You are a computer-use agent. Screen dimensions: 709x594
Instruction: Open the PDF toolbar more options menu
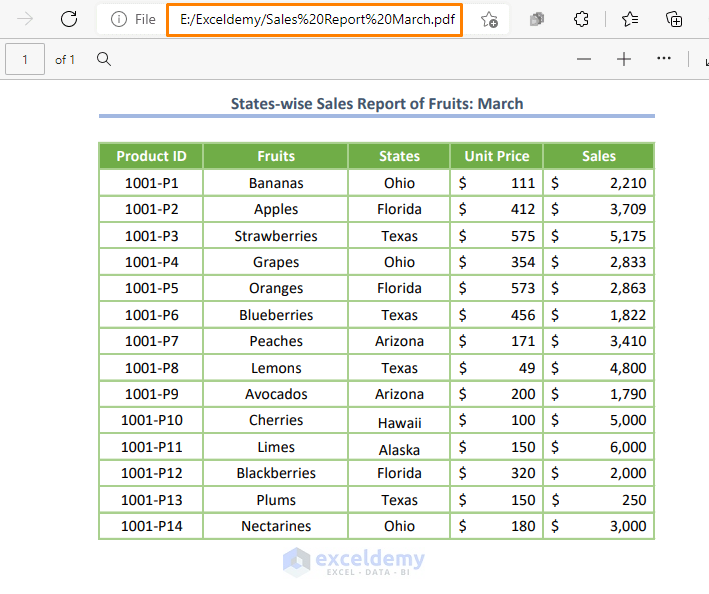664,60
